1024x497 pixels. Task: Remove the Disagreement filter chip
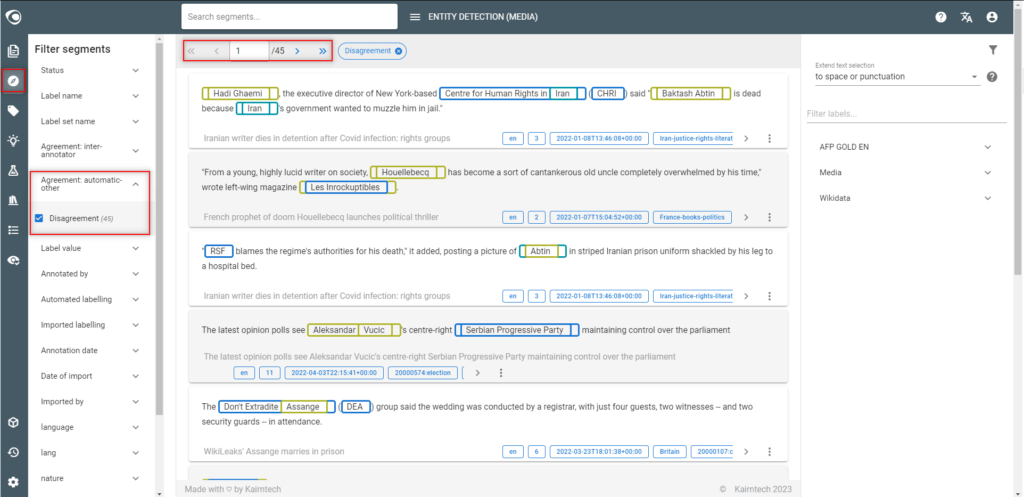point(398,51)
